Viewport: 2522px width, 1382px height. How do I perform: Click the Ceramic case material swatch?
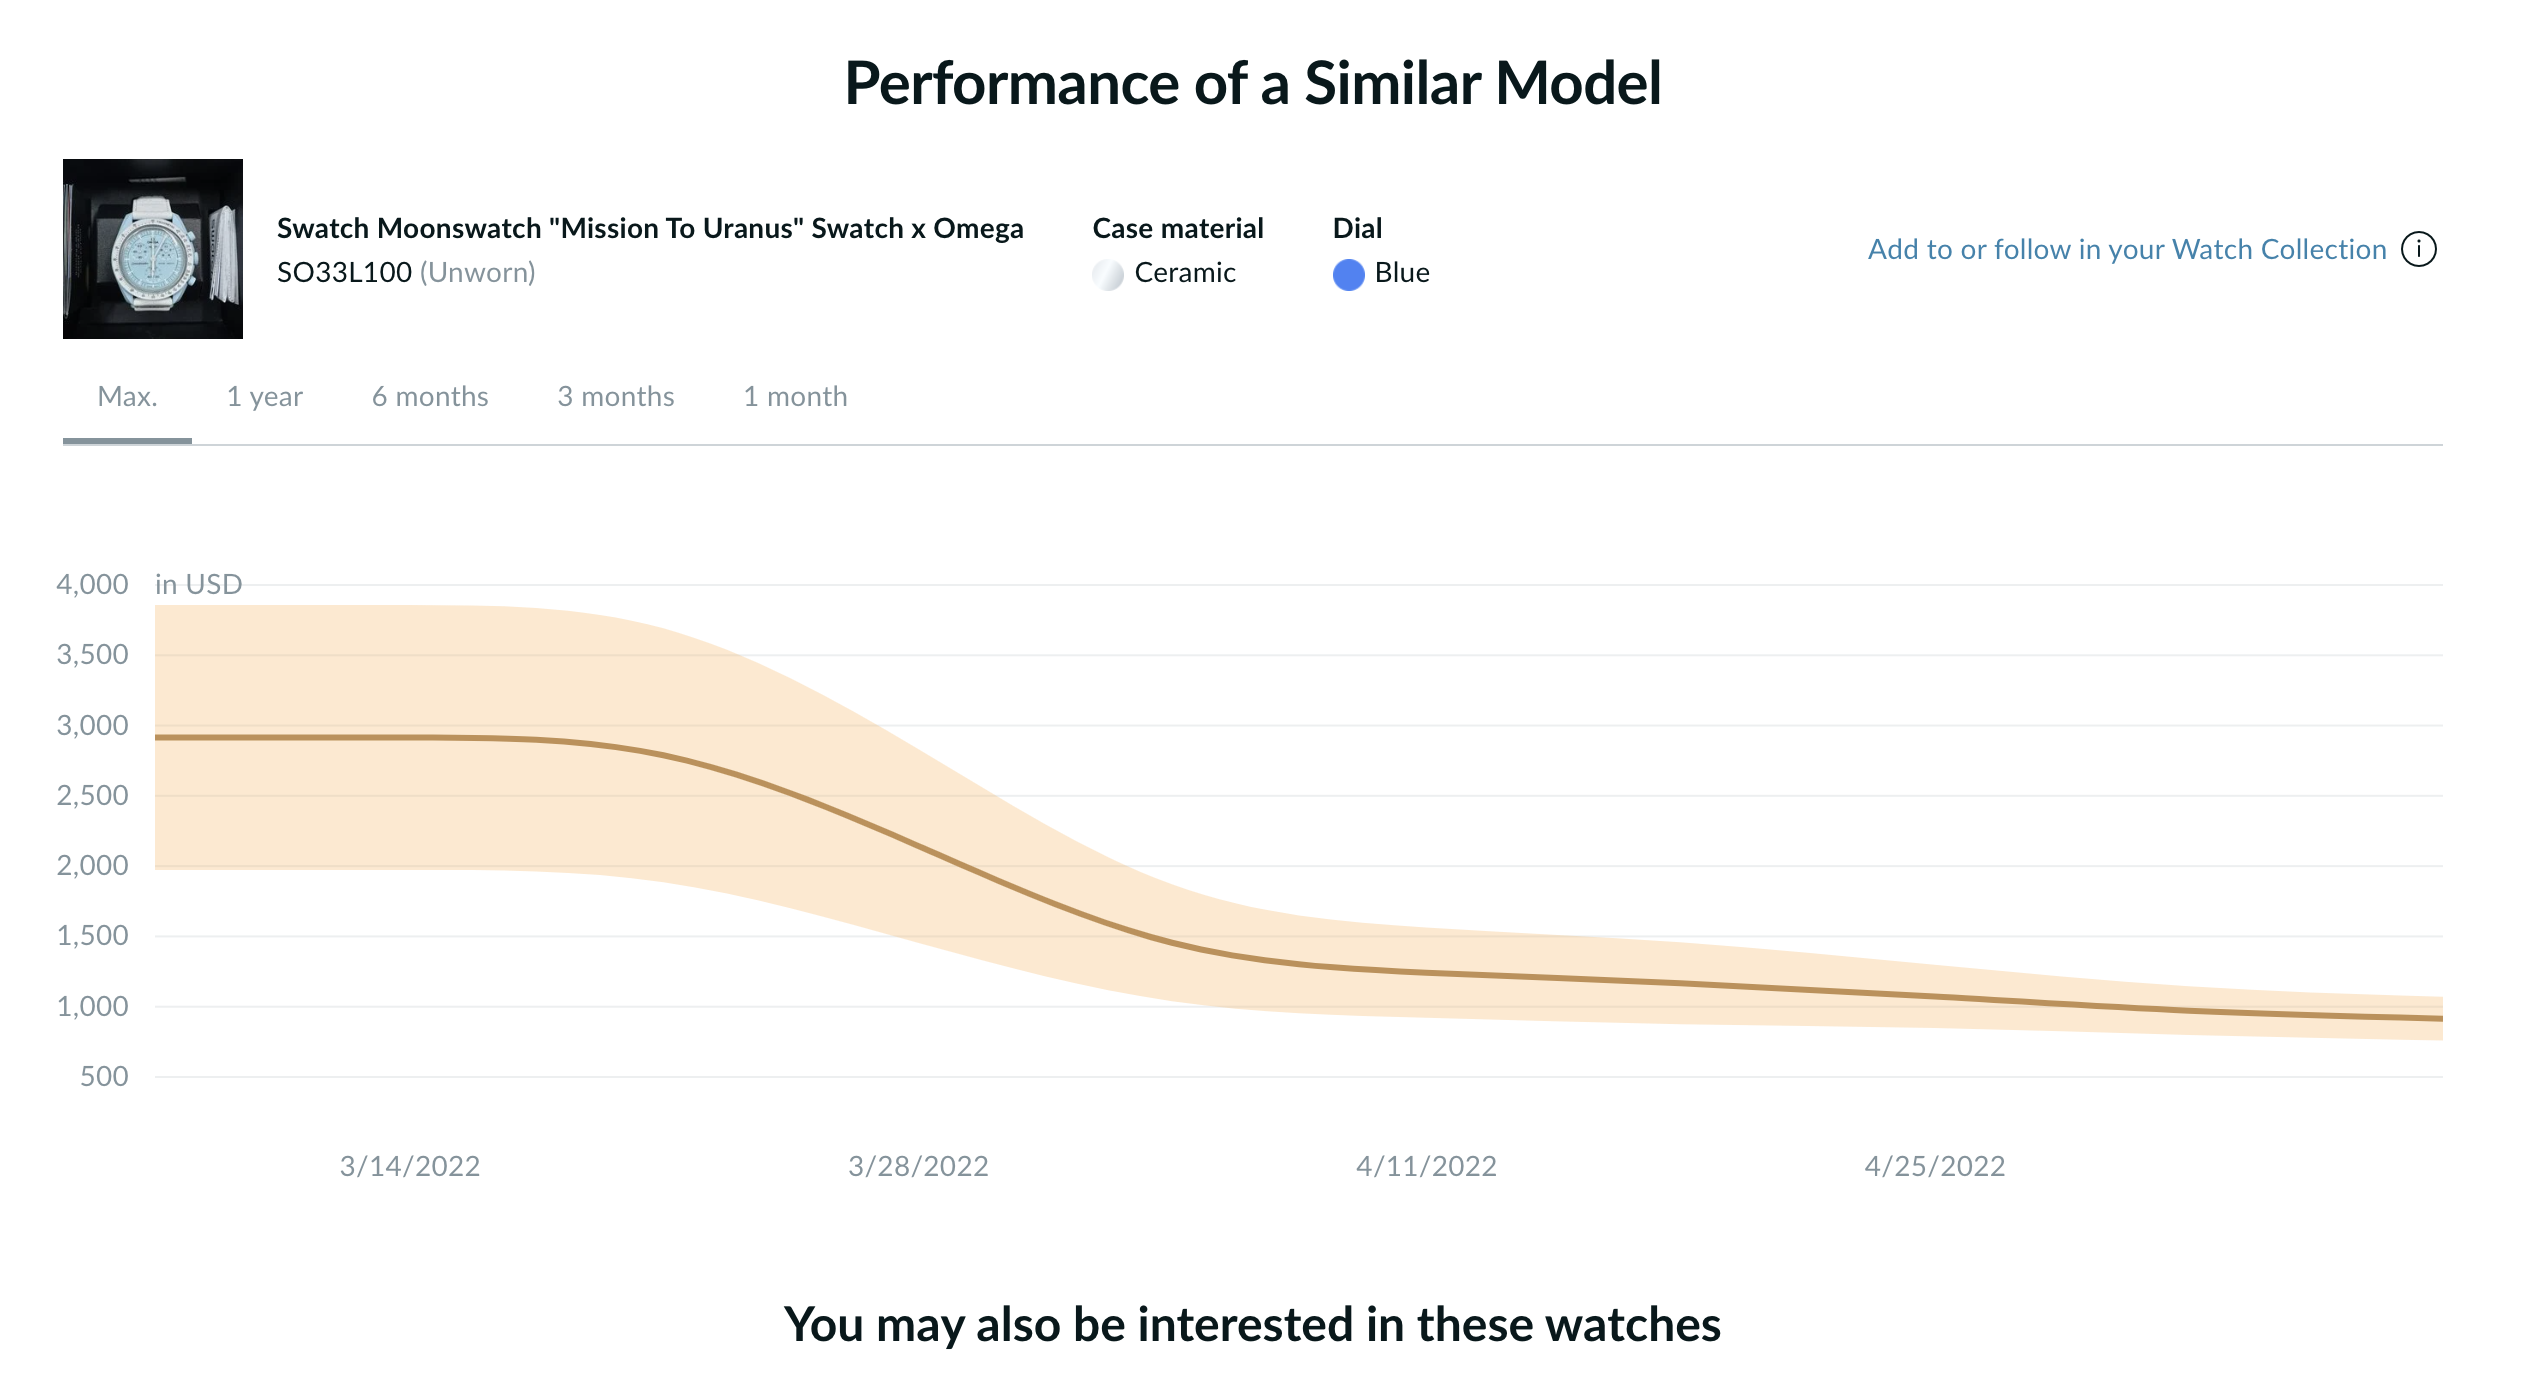(x=1108, y=274)
